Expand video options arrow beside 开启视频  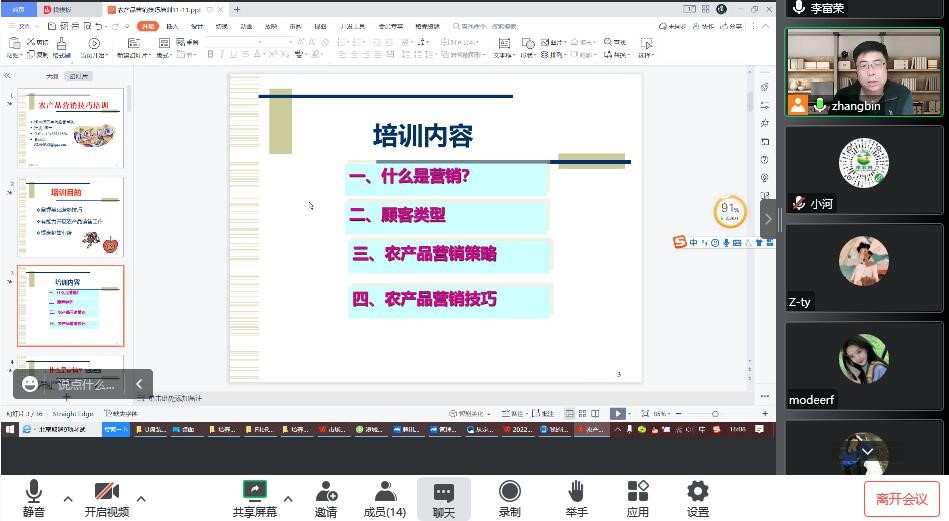click(x=141, y=499)
